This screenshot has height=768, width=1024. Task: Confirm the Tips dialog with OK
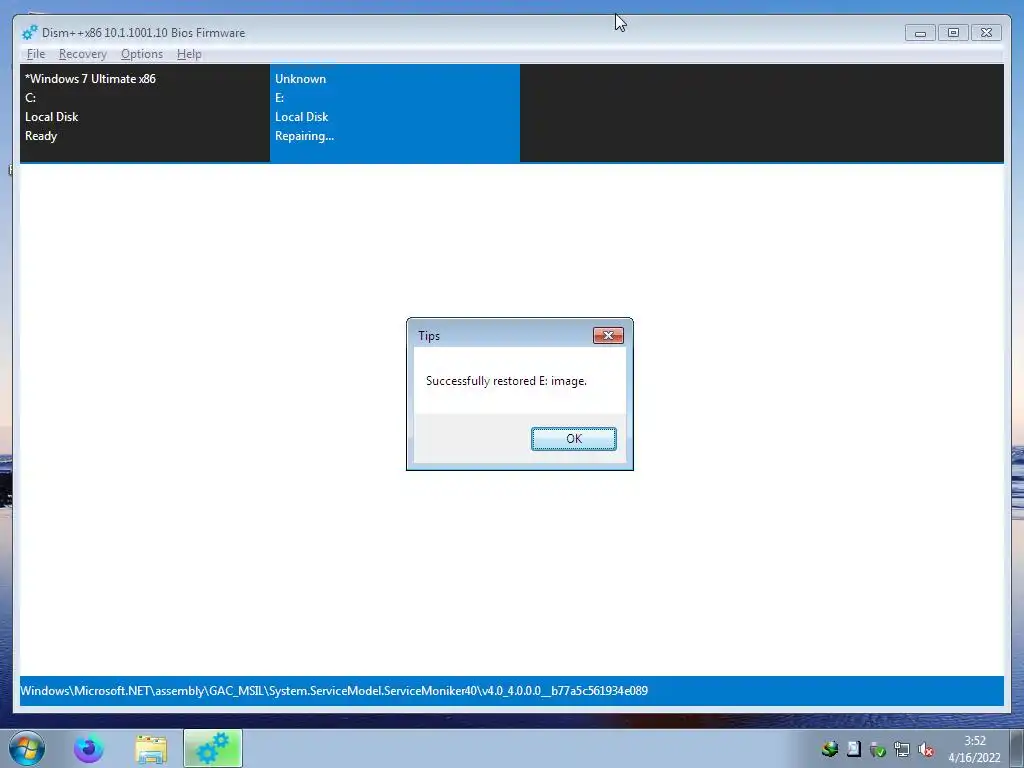tap(573, 439)
